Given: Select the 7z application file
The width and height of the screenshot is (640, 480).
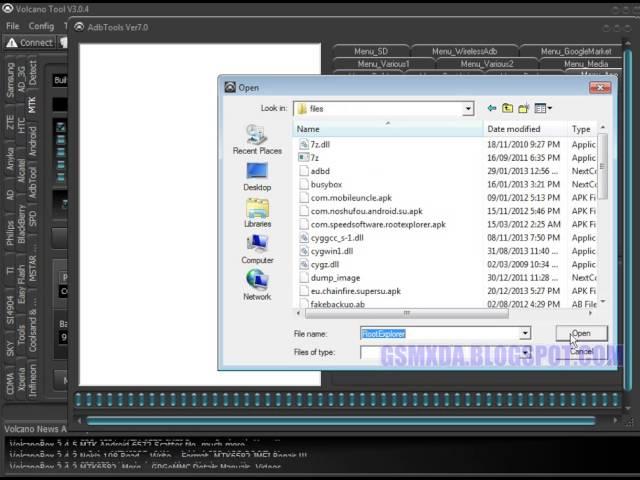Looking at the screenshot, I should [x=314, y=158].
